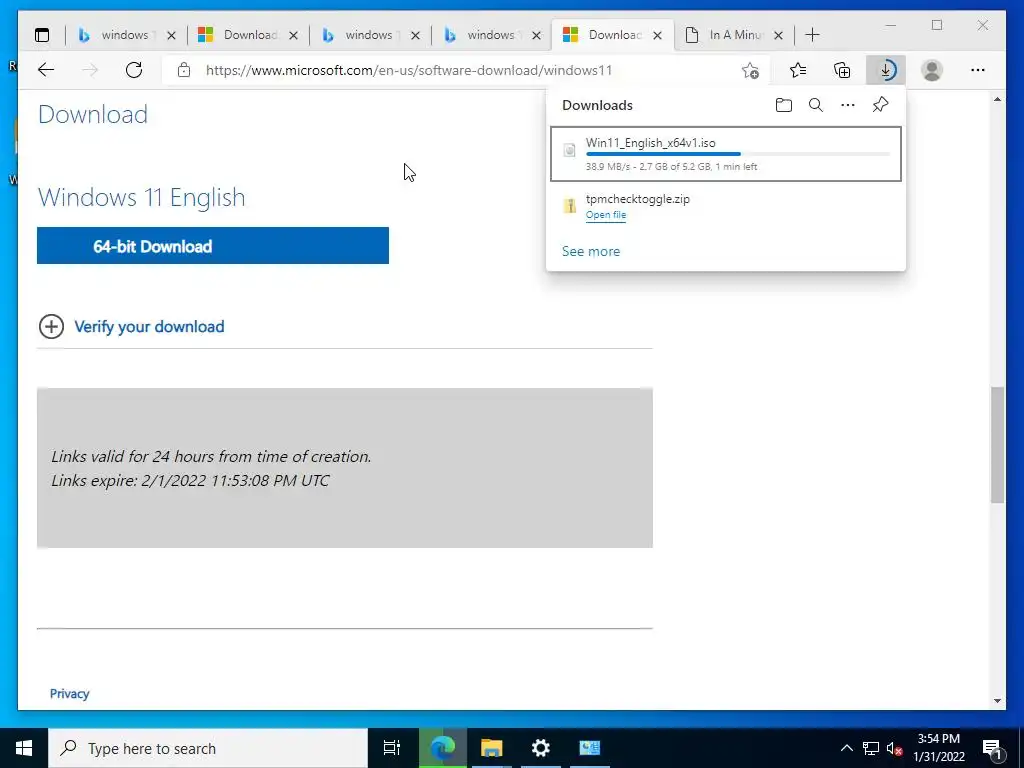Click the Verify your download link

pyautogui.click(x=150, y=327)
